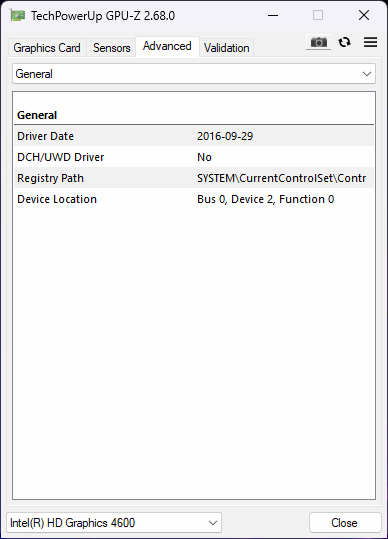Expand the General category dropdown

coord(194,74)
